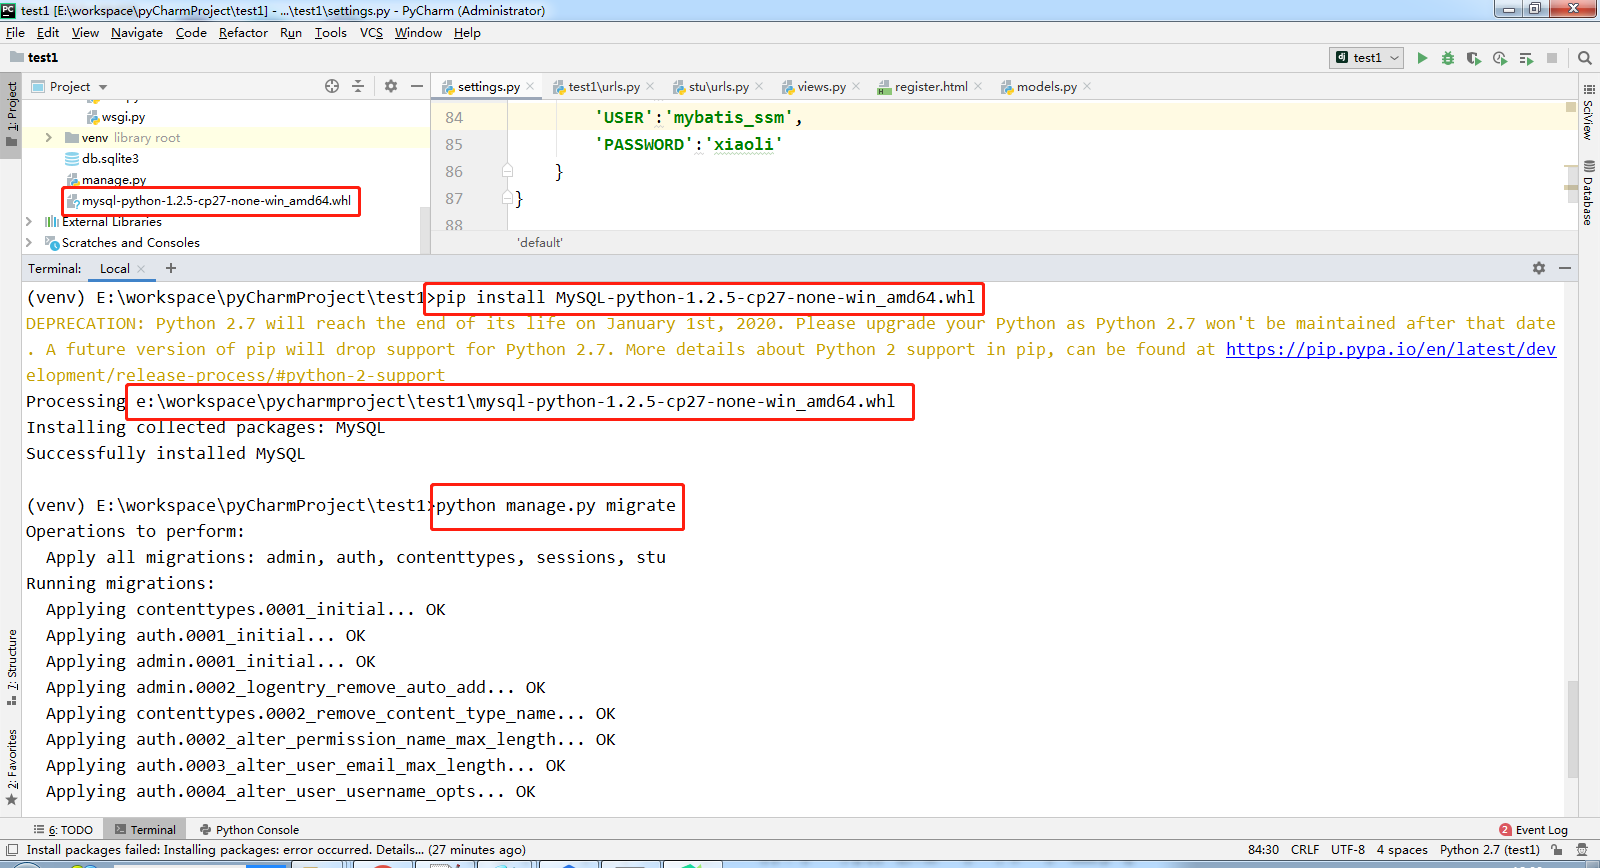Open concurrency diagram run icon
Image resolution: width=1600 pixels, height=868 pixels.
tap(1526, 58)
